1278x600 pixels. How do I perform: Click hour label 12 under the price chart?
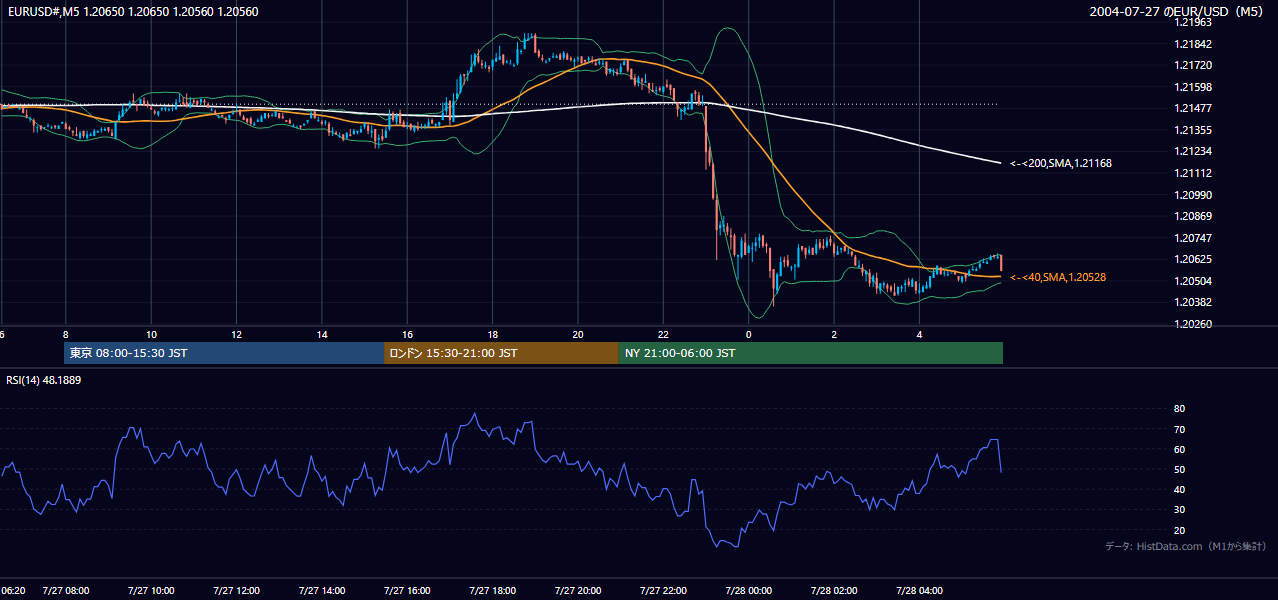pos(236,334)
